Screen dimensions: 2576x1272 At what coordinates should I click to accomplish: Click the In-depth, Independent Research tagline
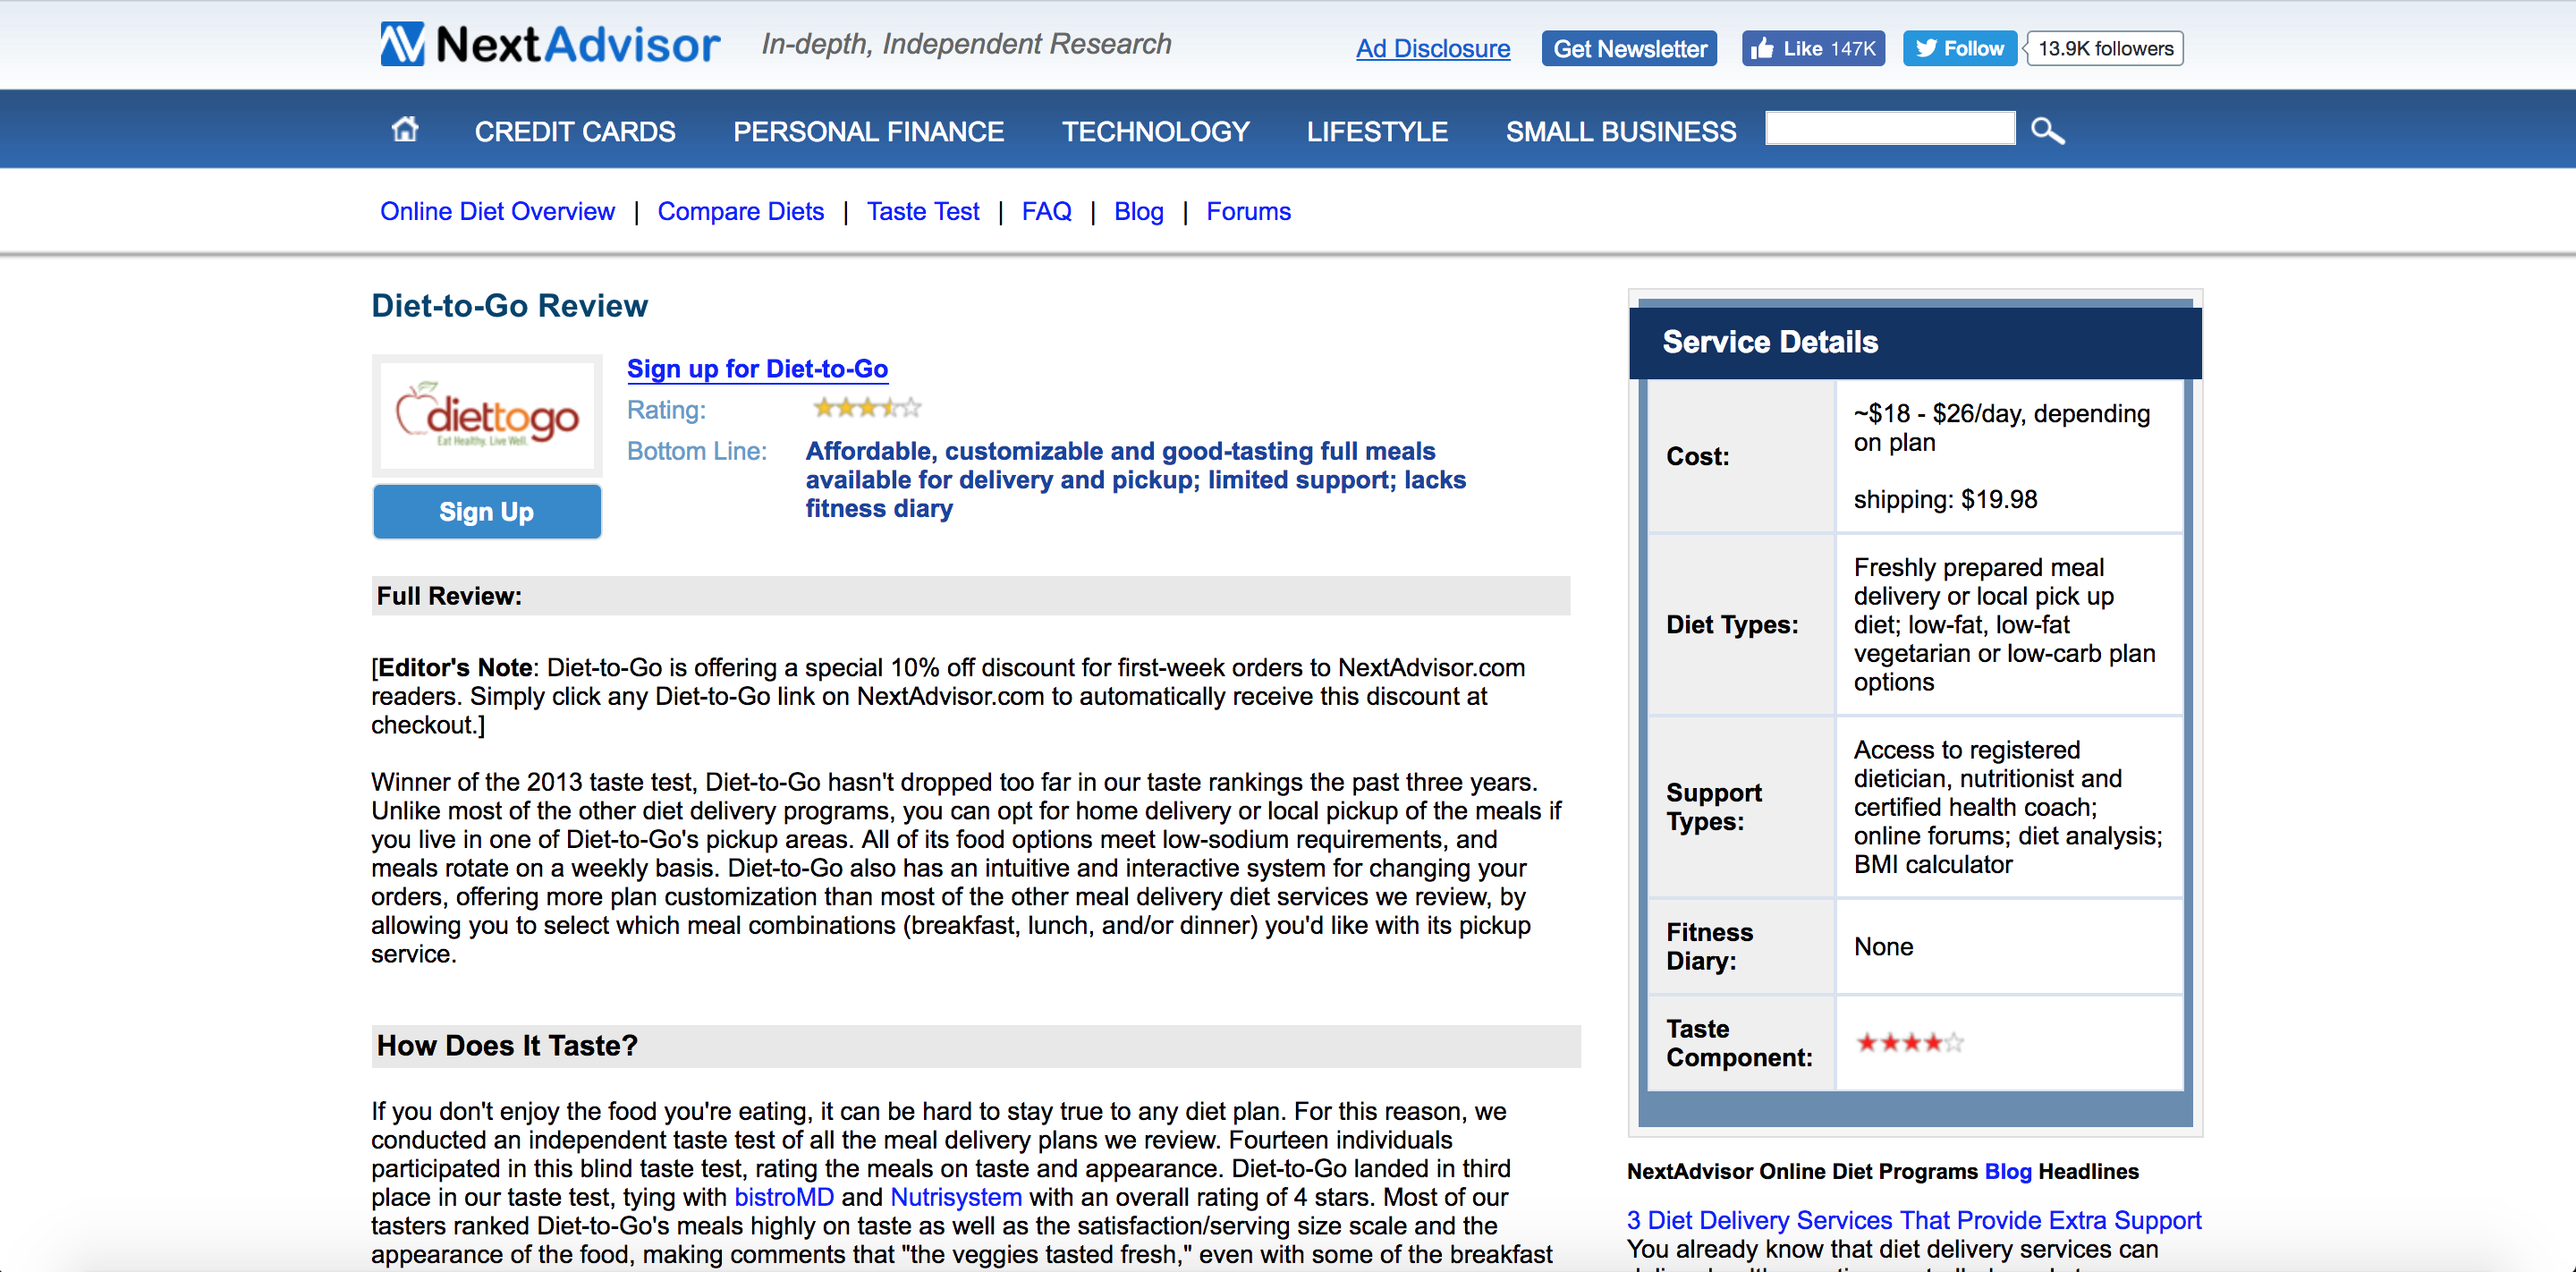pos(966,44)
